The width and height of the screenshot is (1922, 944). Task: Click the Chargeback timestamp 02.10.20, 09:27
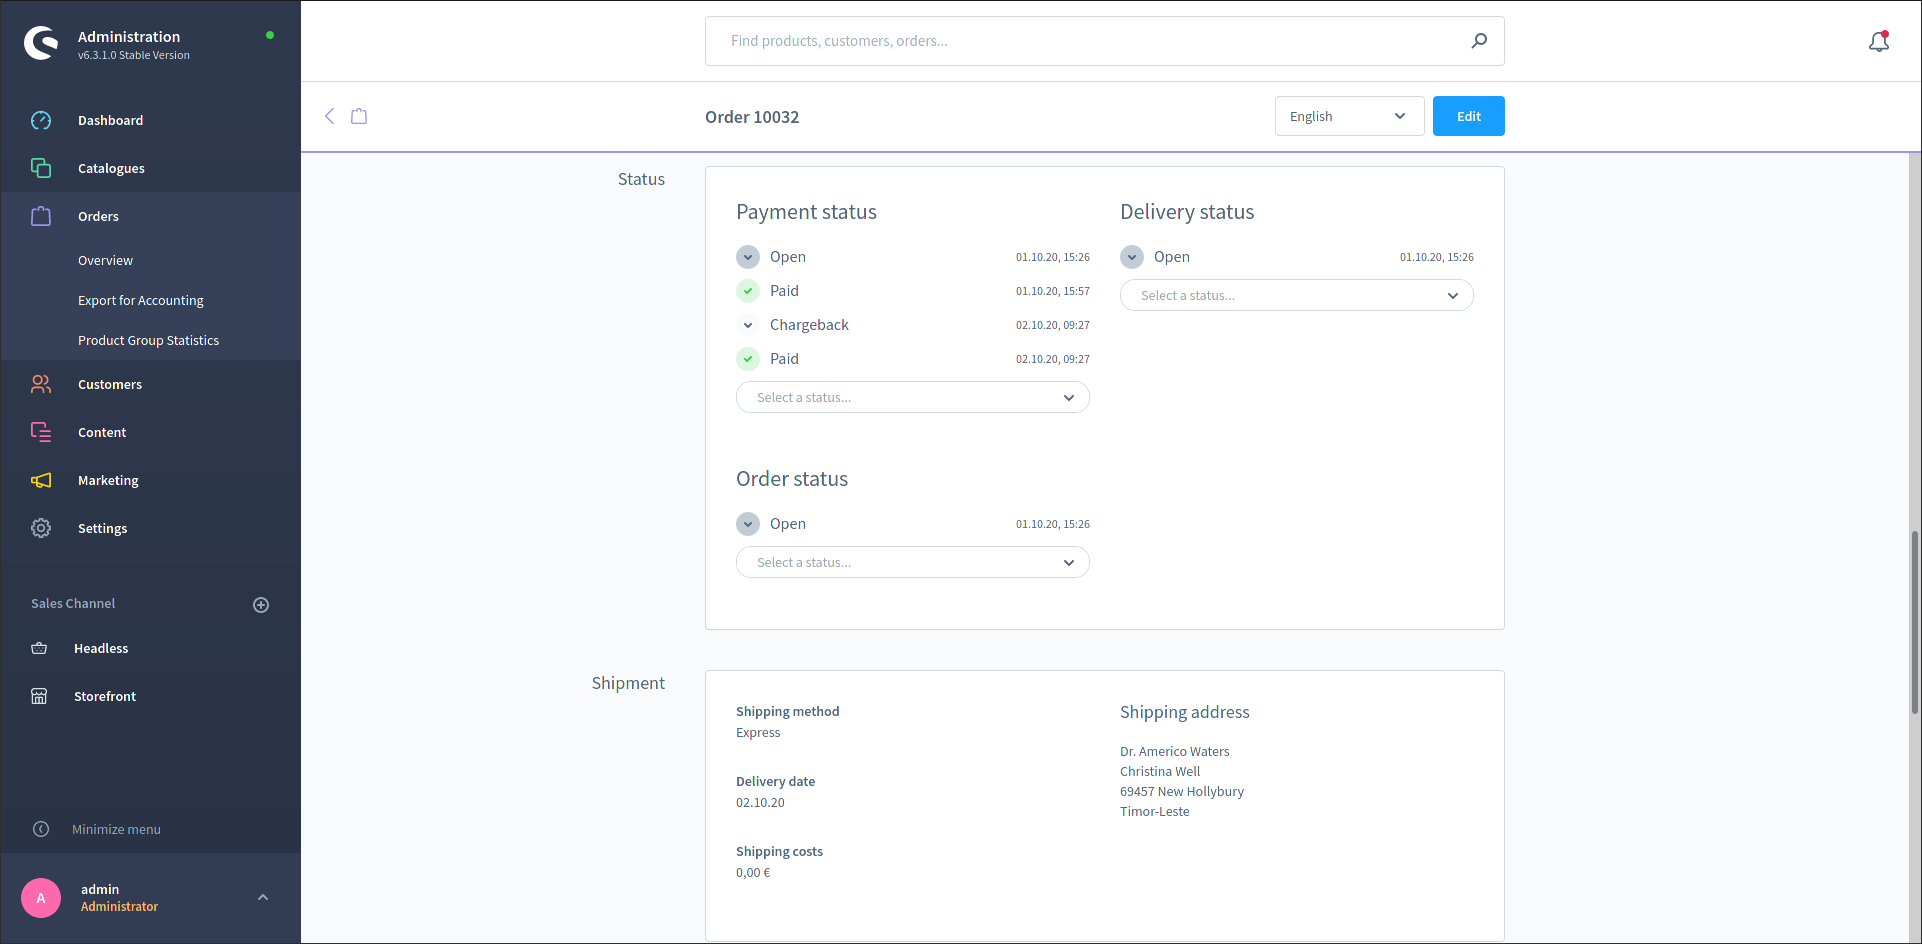(x=1053, y=325)
